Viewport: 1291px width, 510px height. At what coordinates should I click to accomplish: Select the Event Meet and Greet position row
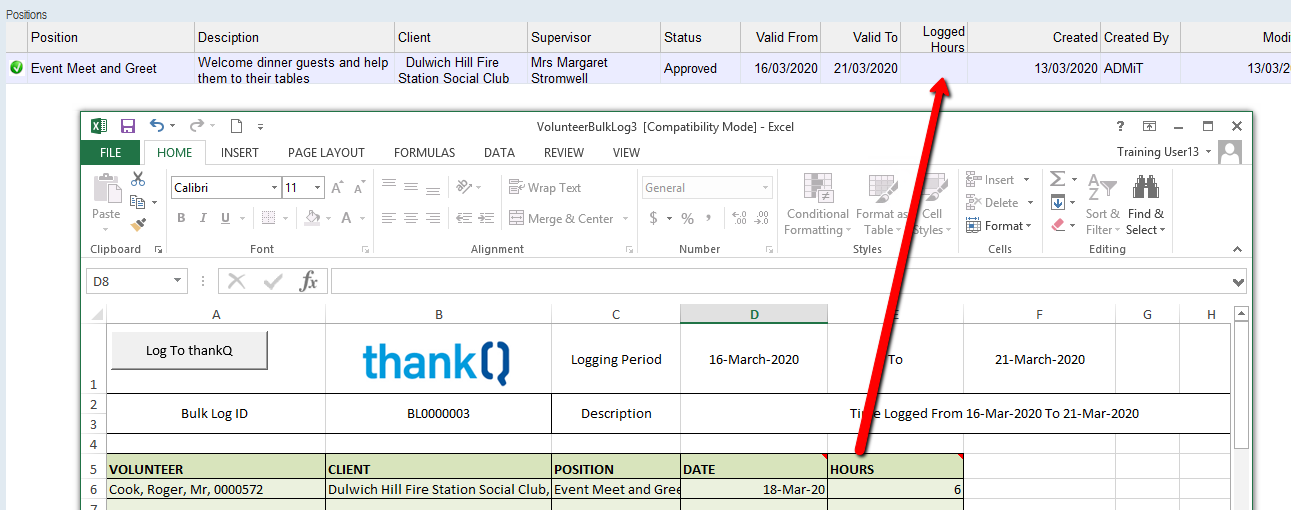pos(94,69)
